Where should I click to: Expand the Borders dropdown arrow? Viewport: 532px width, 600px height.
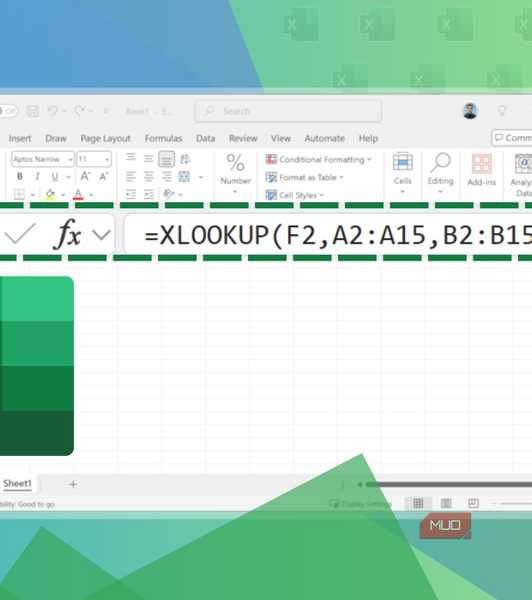[33, 195]
